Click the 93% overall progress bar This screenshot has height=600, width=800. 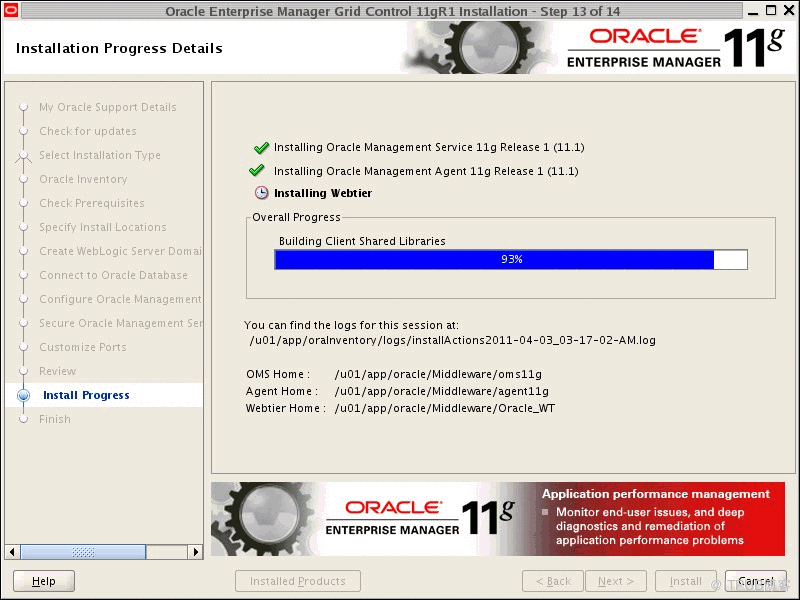[x=511, y=259]
